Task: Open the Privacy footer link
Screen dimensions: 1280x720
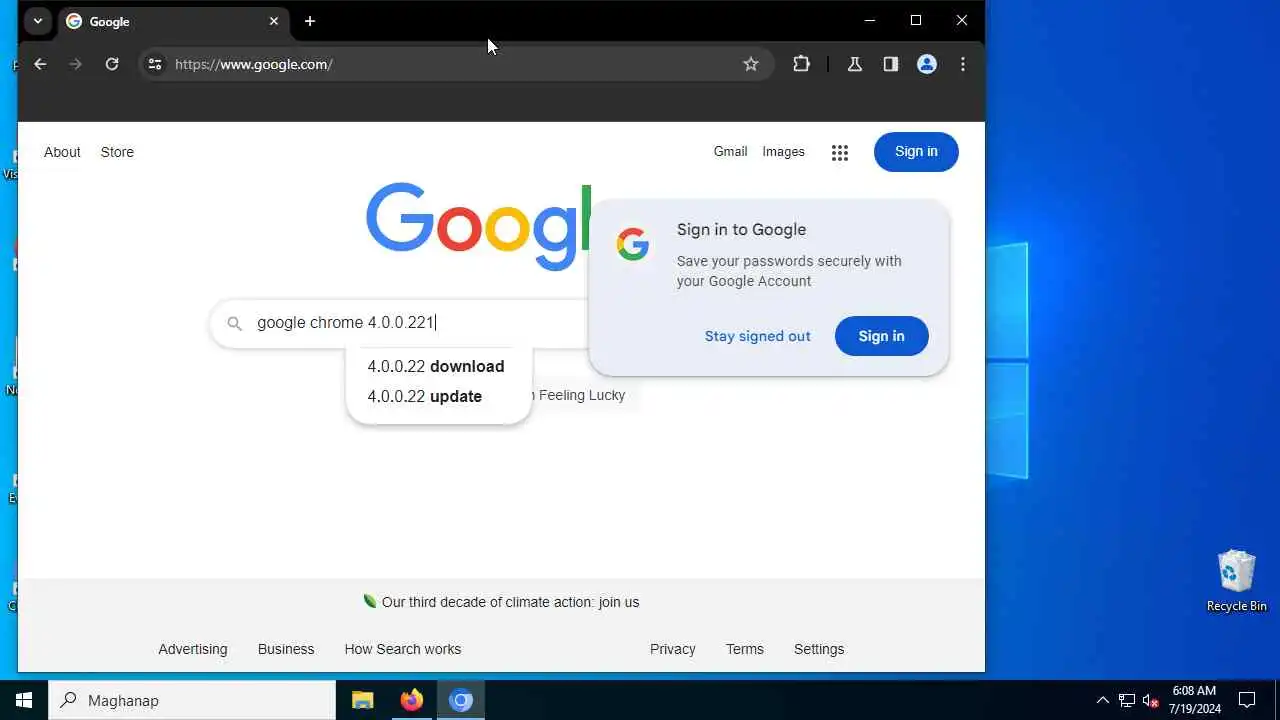Action: click(673, 649)
